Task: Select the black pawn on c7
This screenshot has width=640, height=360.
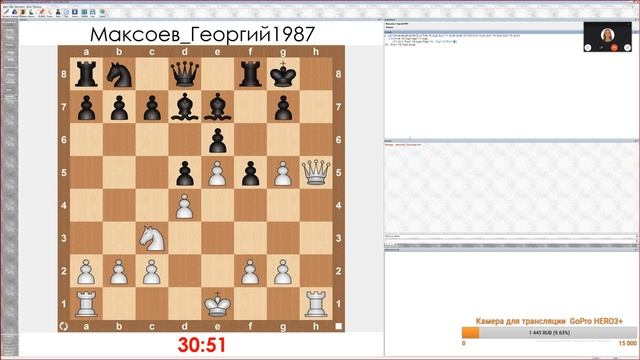Action: point(152,108)
